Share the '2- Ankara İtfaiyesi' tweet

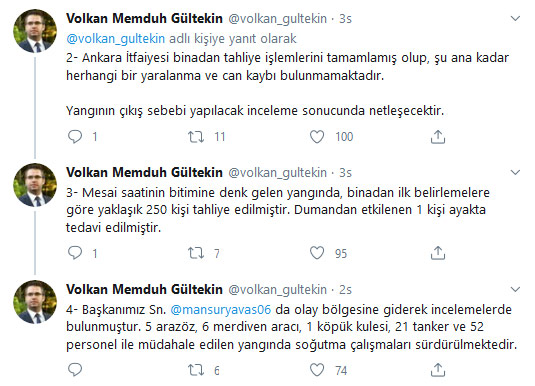point(438,137)
